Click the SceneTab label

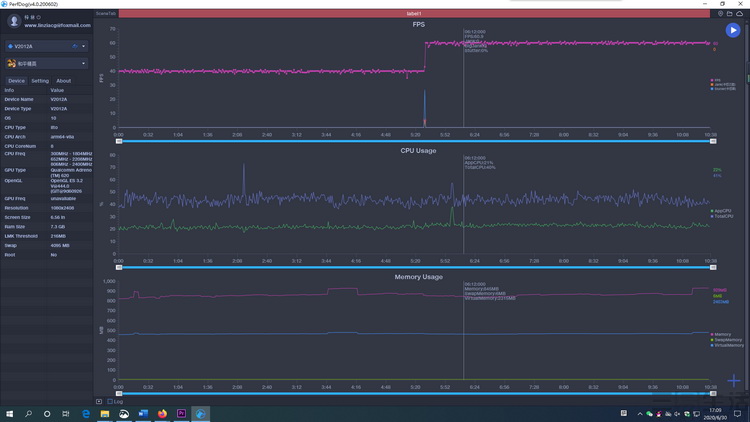(x=106, y=13)
